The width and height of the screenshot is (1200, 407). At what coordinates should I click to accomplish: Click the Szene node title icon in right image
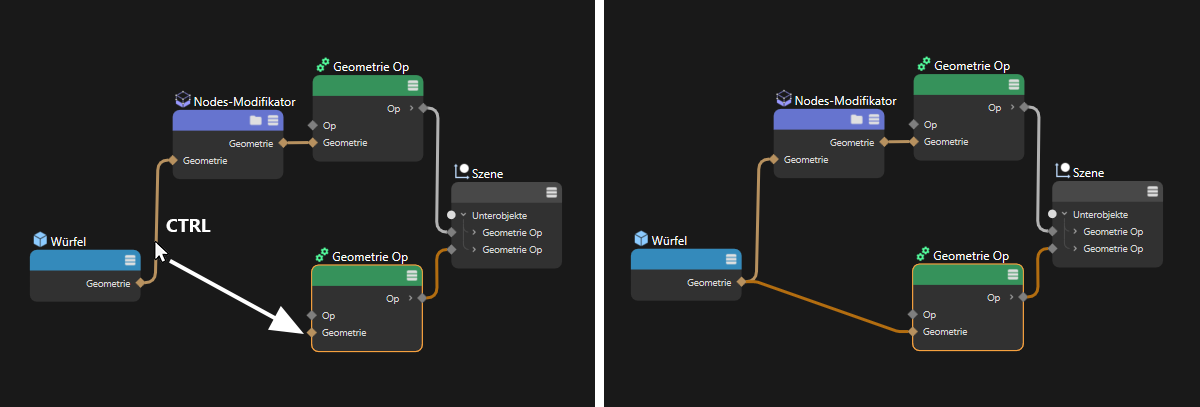[x=1063, y=172]
